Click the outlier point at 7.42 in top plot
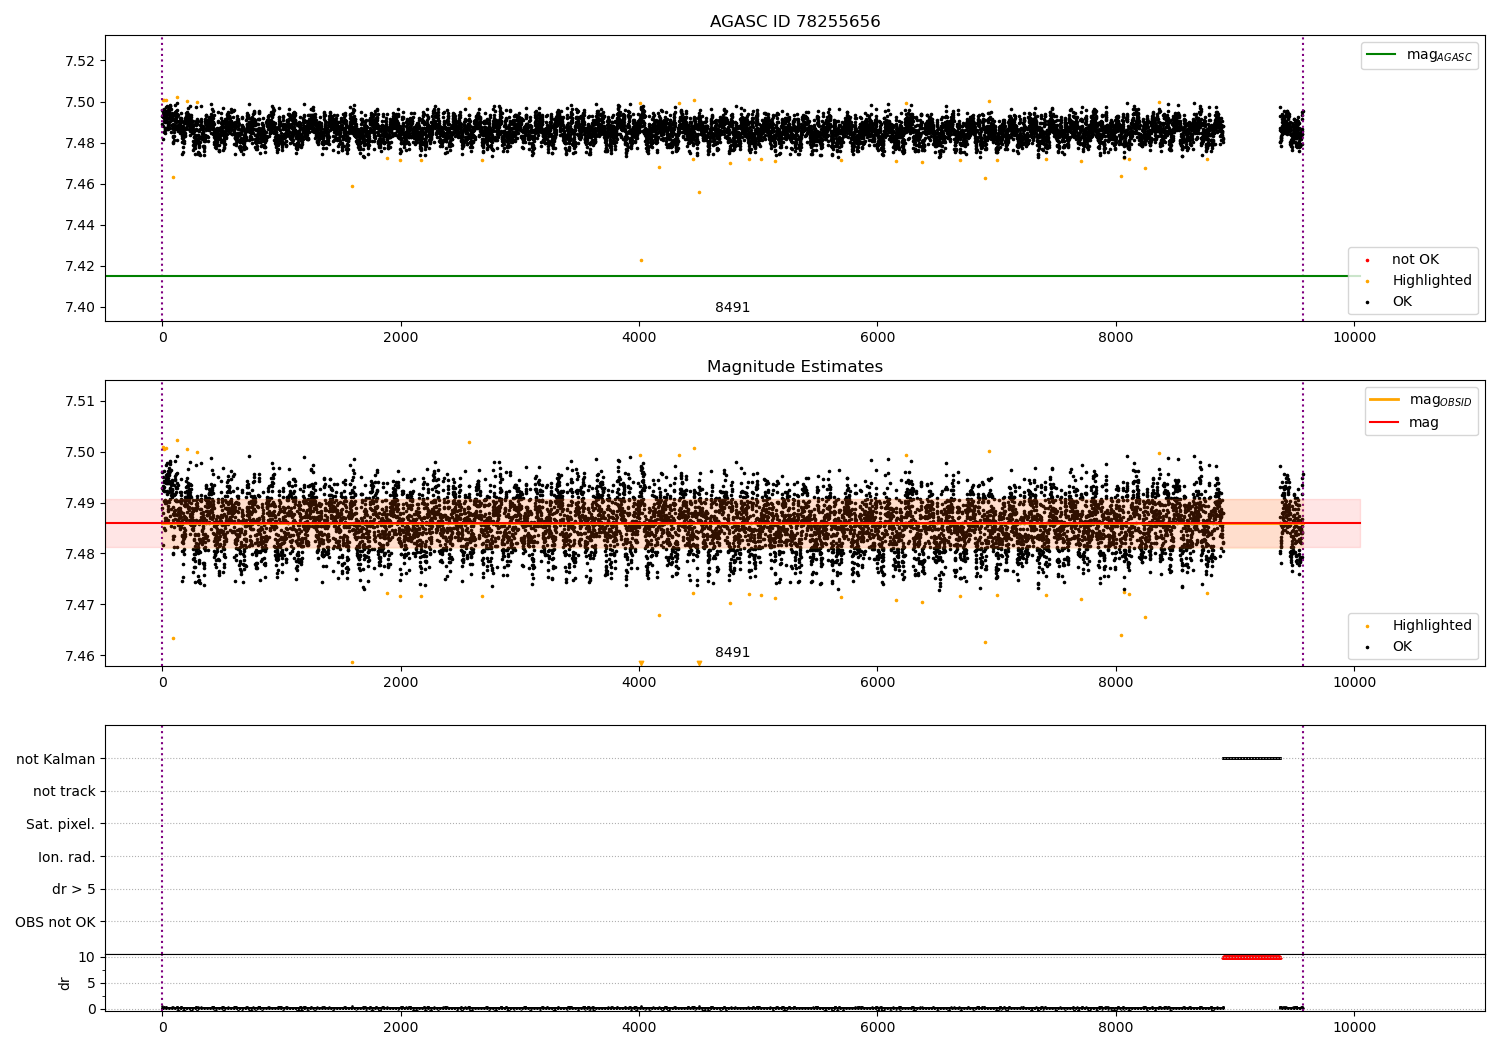The height and width of the screenshot is (1050, 1500). point(641,260)
